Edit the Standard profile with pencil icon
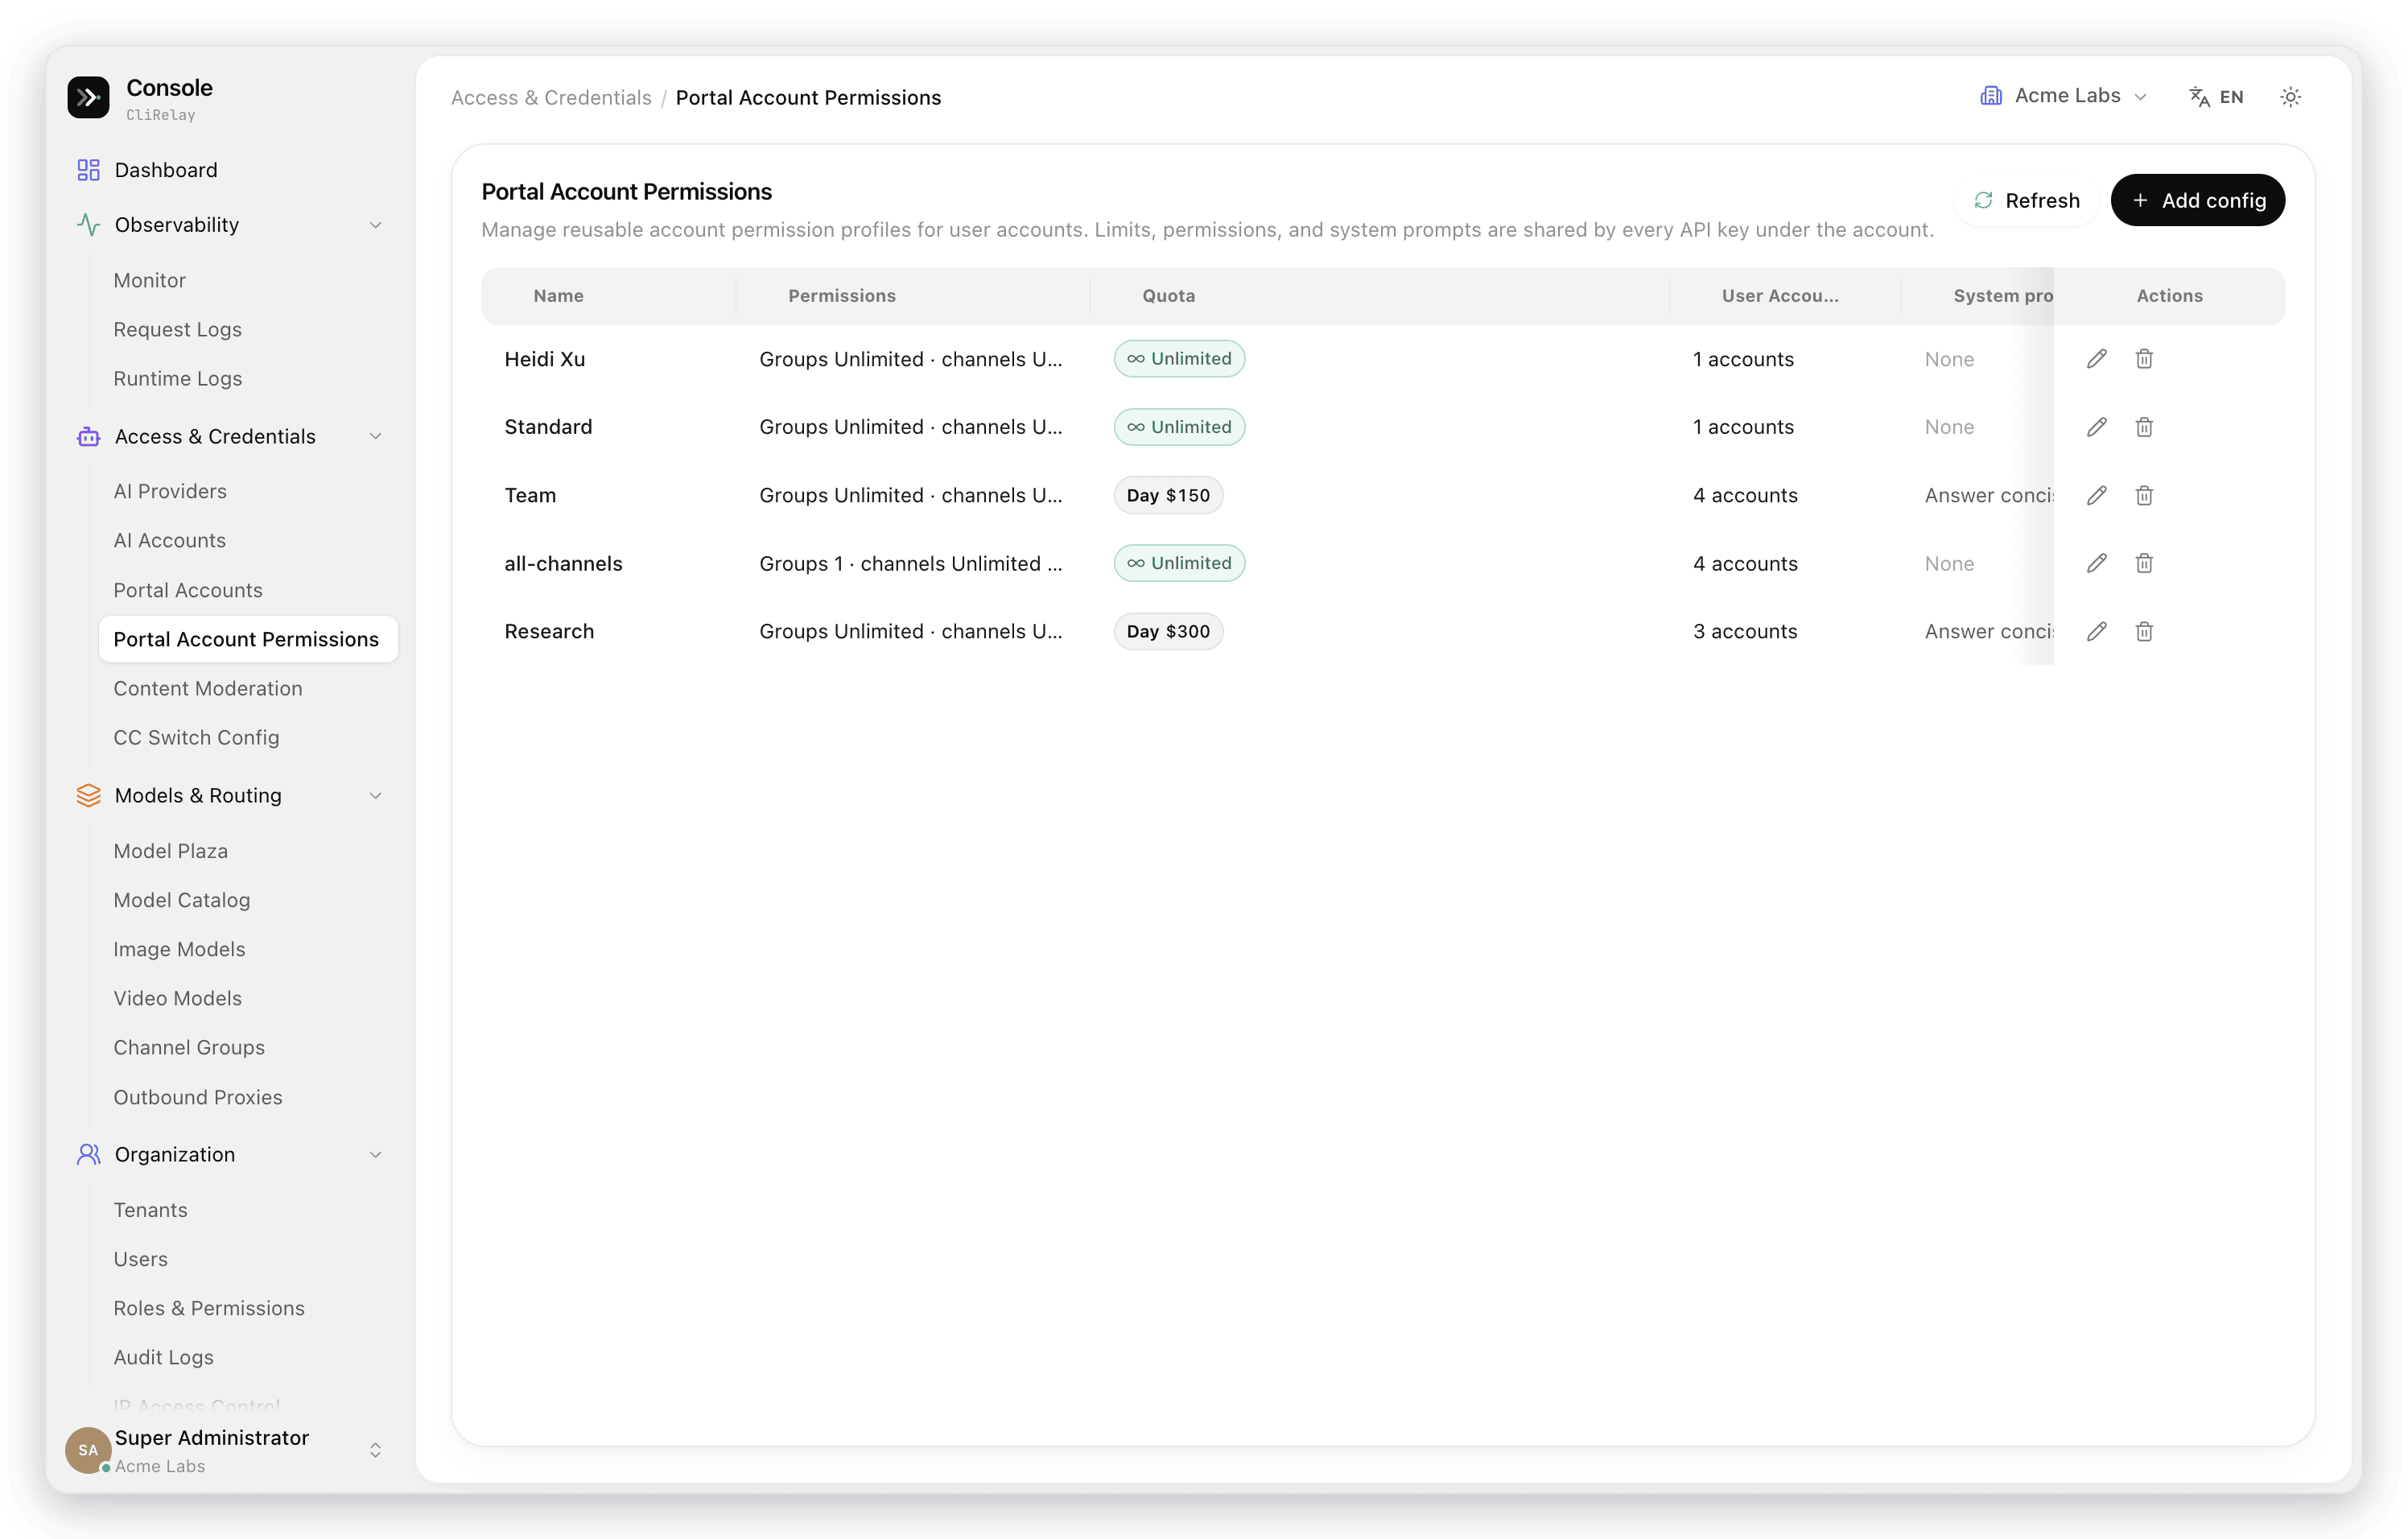 2097,427
